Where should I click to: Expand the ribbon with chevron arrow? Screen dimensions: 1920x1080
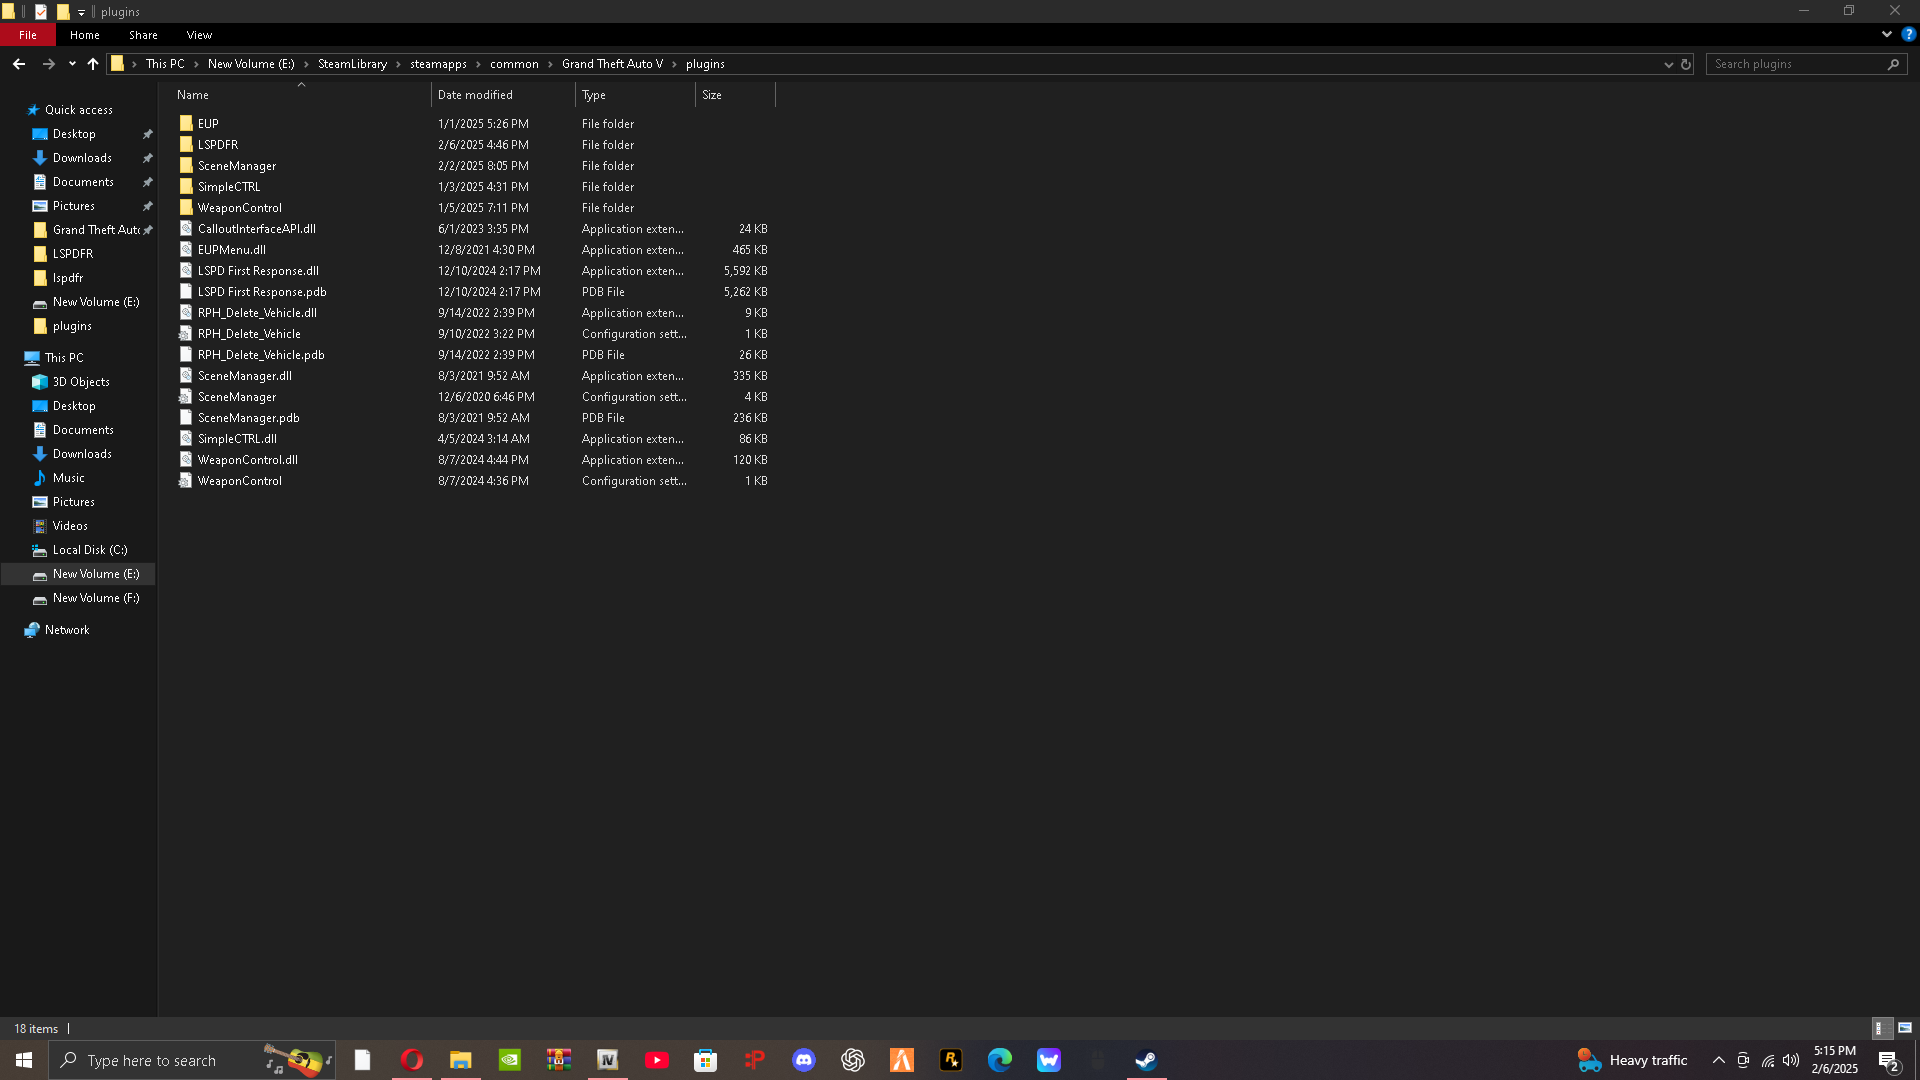(x=1886, y=34)
